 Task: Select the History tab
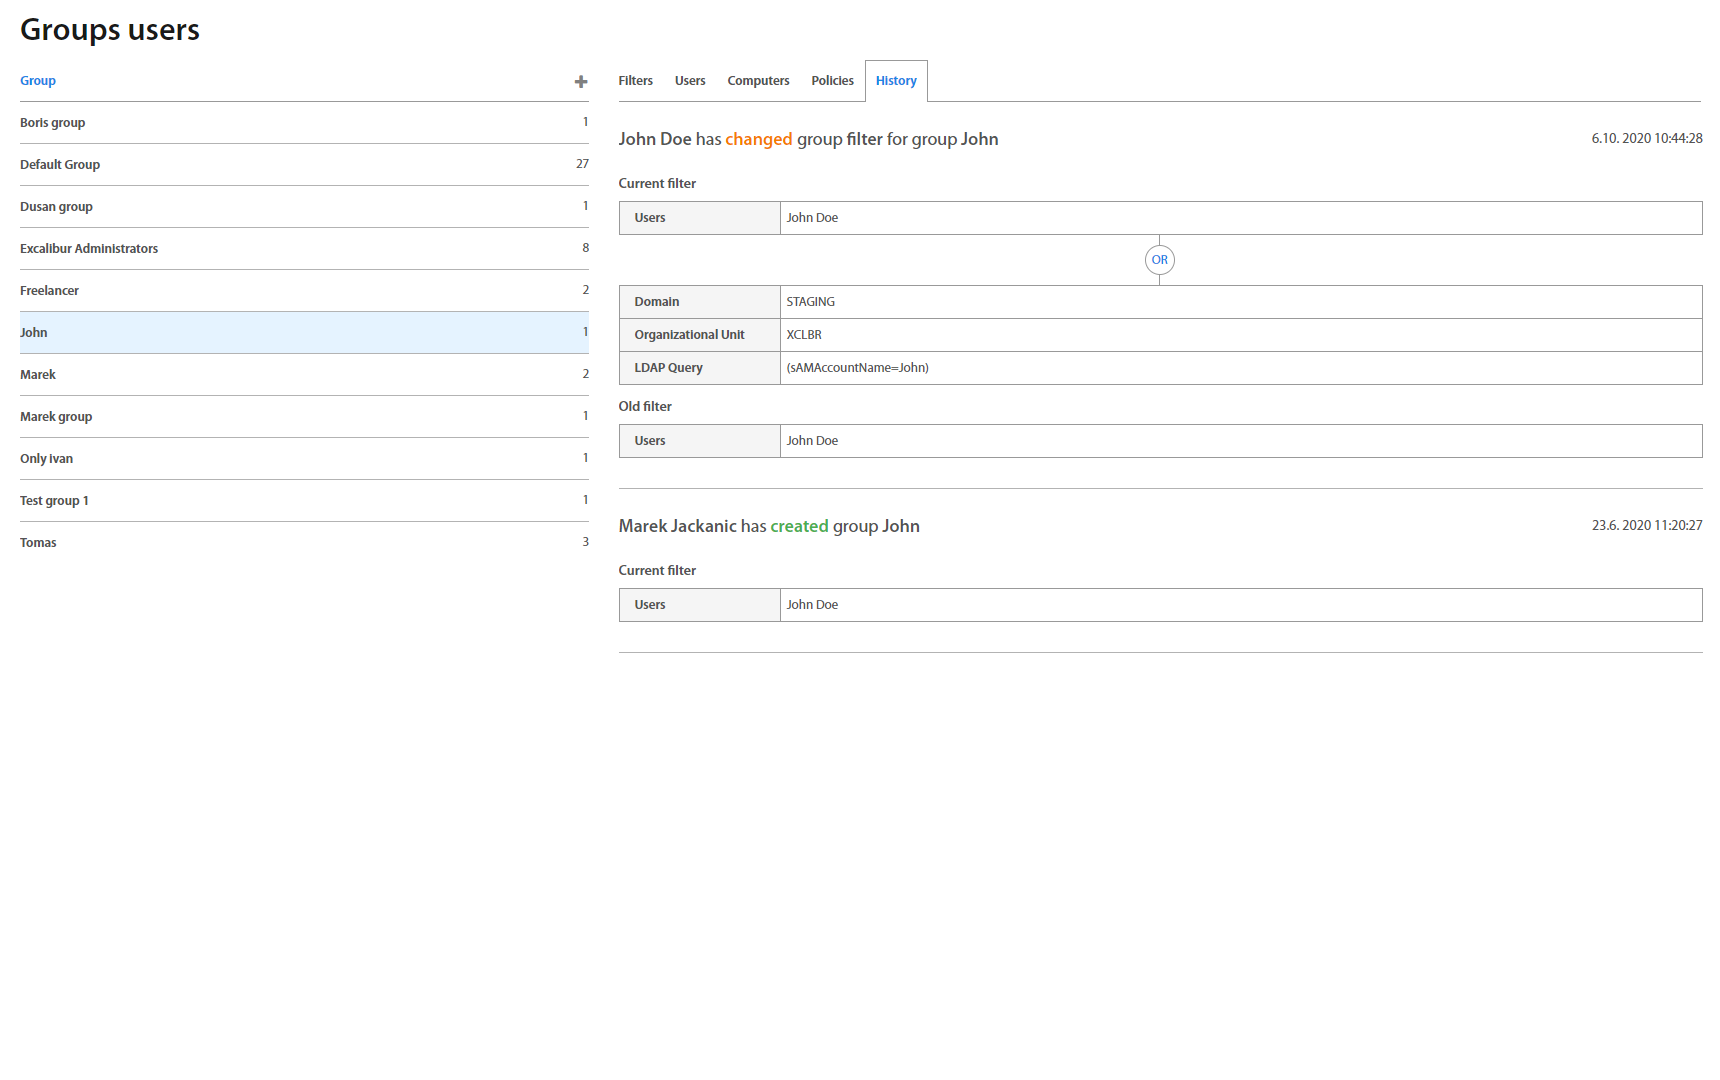coord(896,81)
